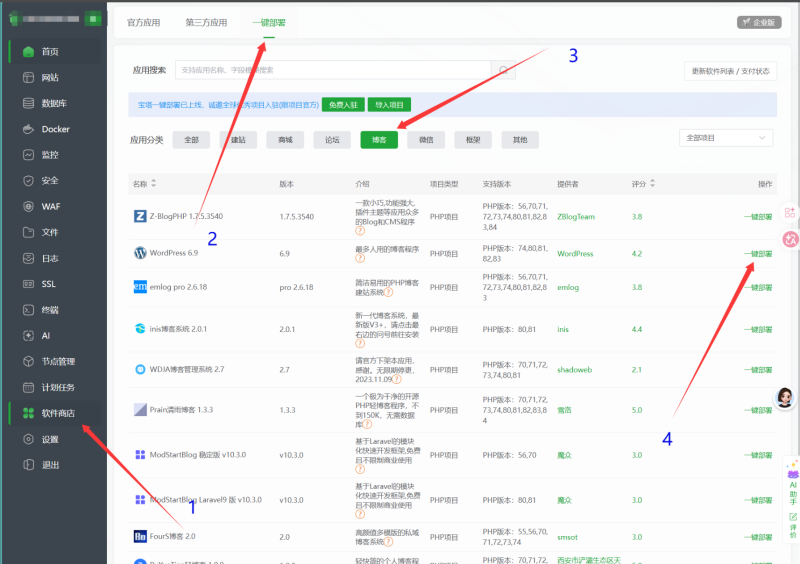
Task: Click the Z-BlogPHP logo icon
Action: coord(140,216)
